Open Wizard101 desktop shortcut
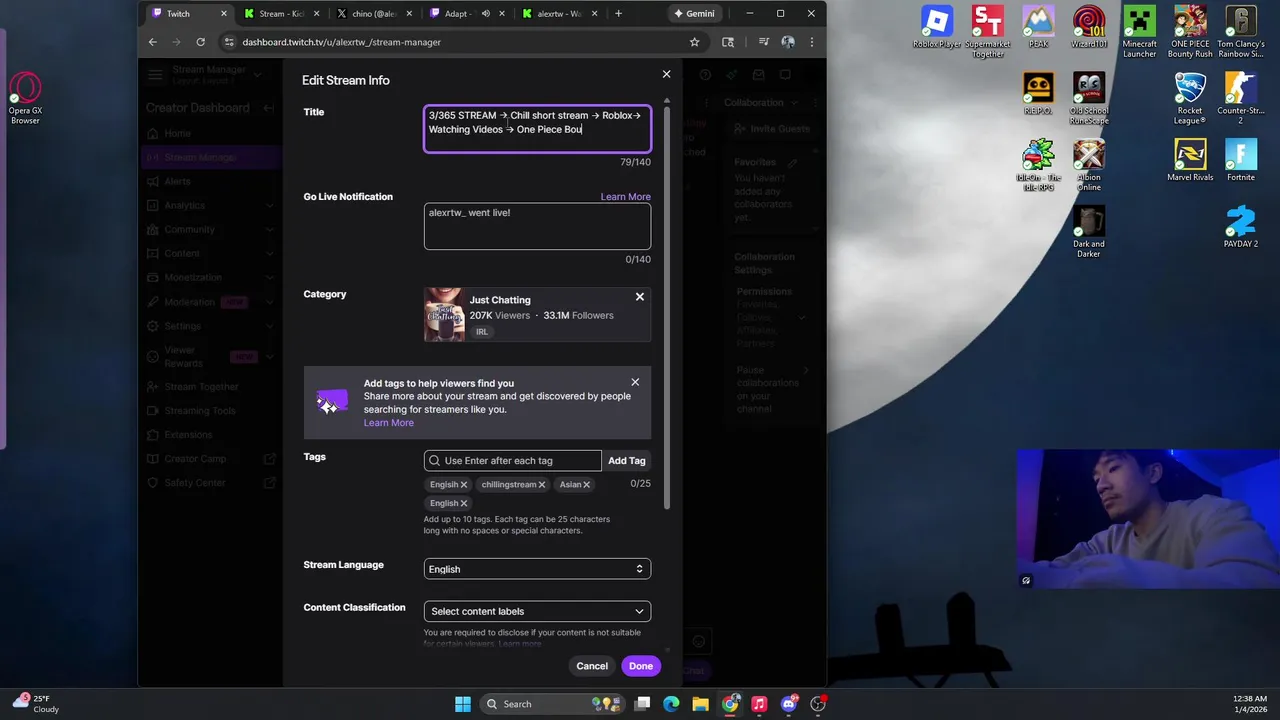1280x720 pixels. [1089, 27]
